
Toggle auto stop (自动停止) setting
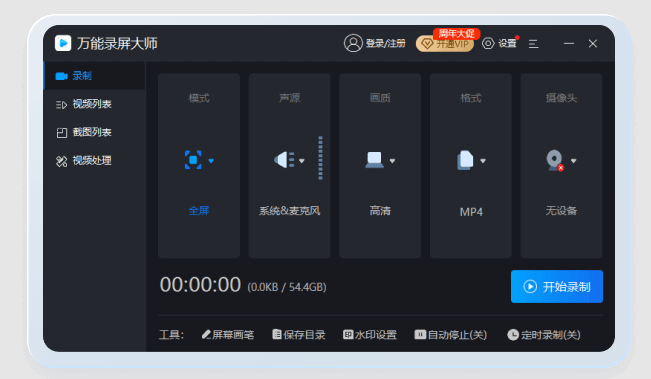[451, 335]
